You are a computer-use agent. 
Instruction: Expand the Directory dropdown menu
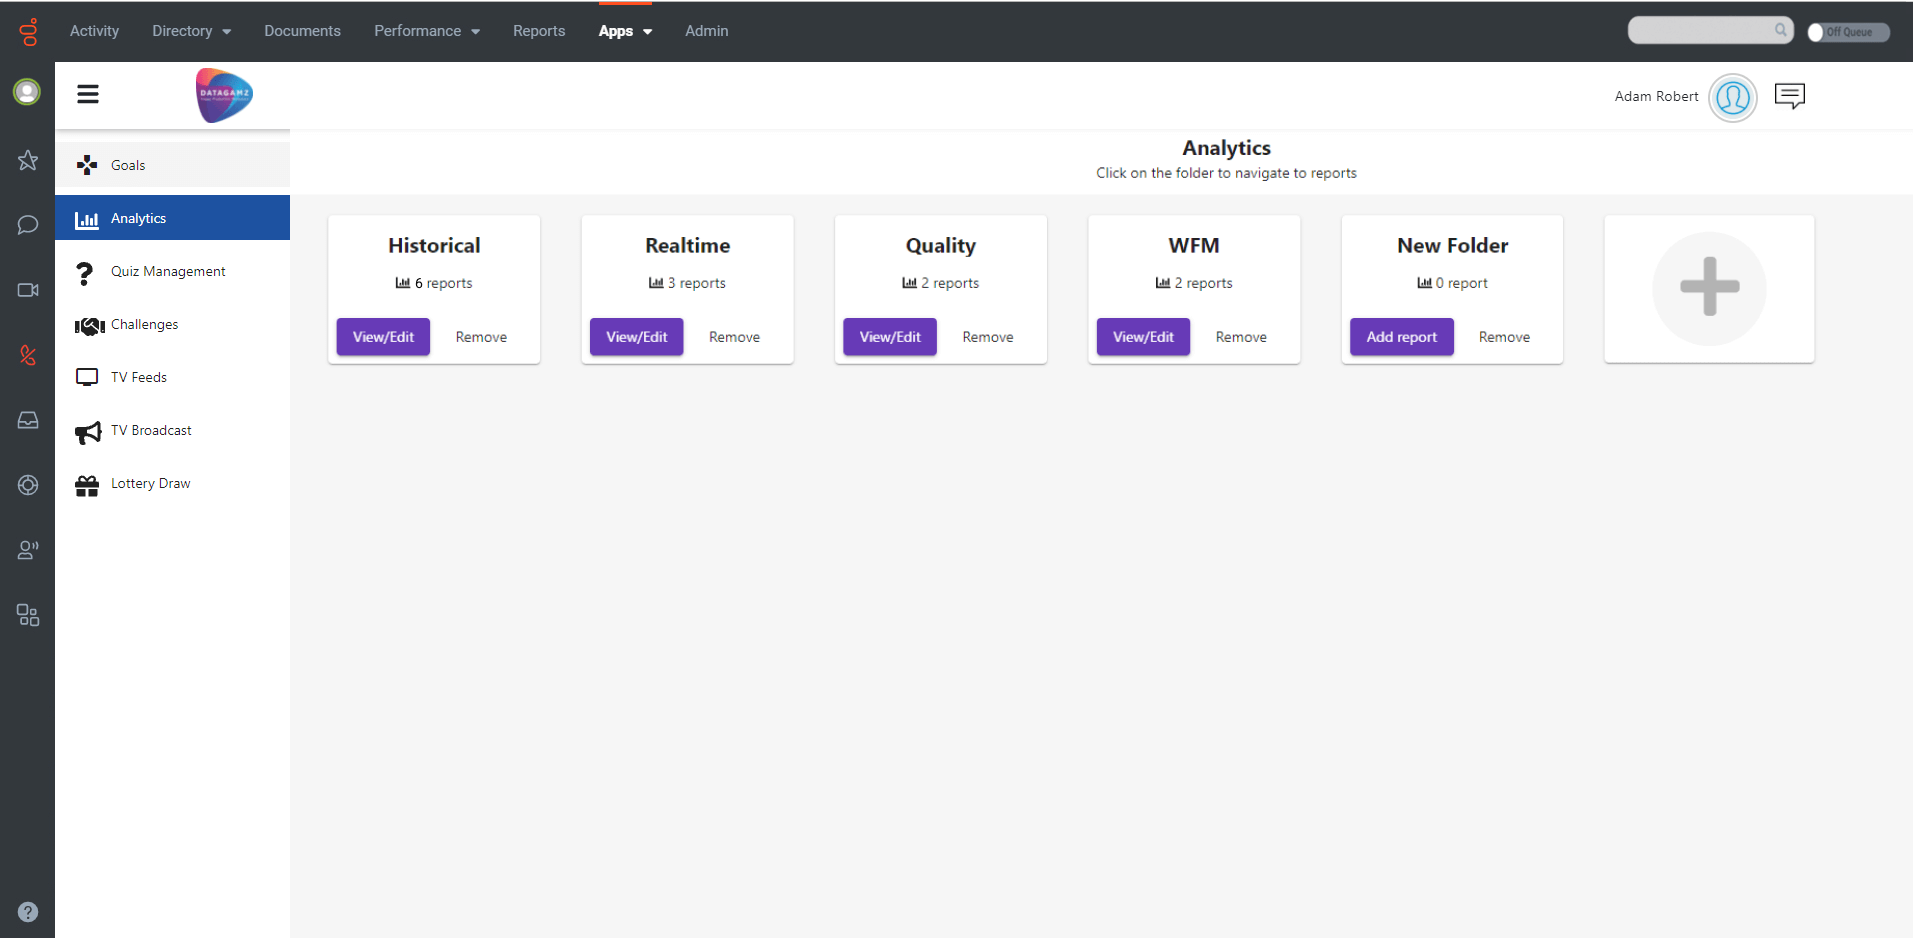[x=191, y=31]
